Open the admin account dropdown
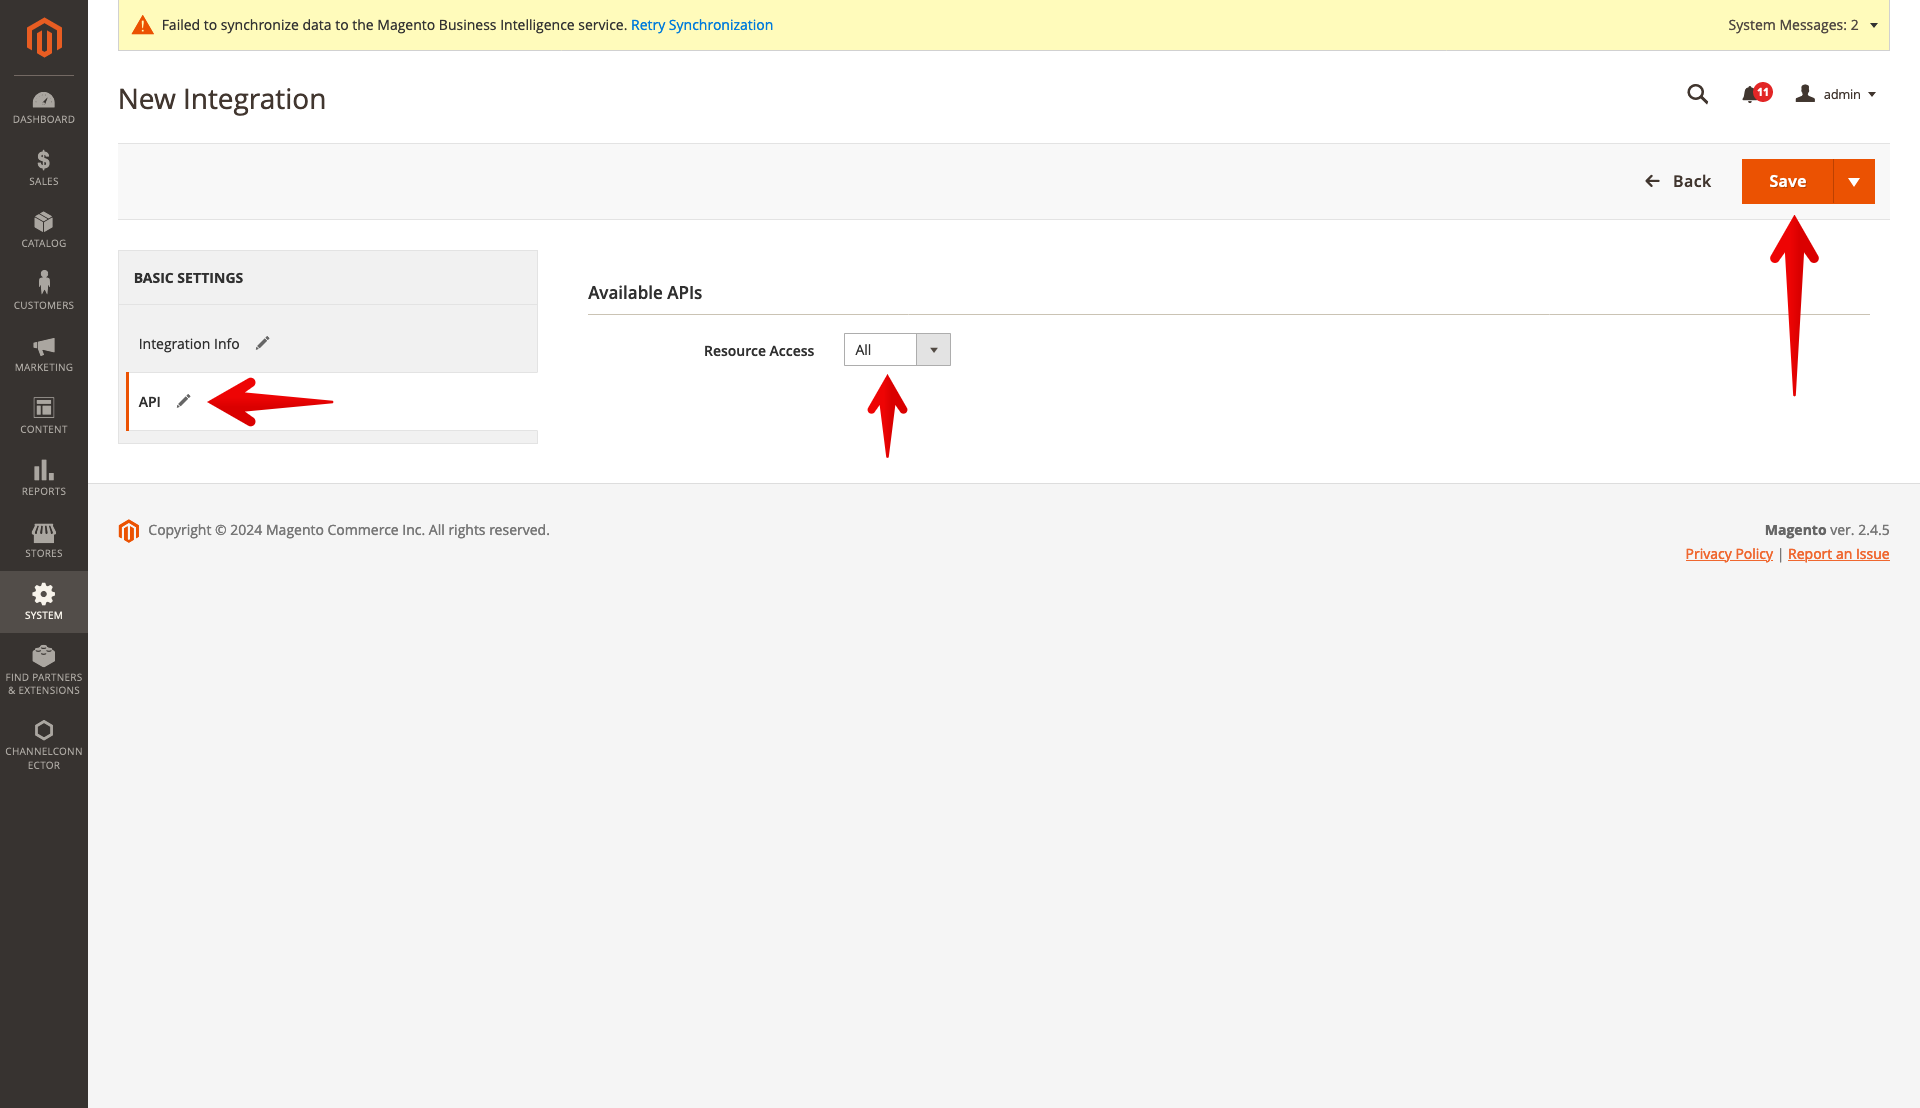1920x1108 pixels. click(x=1836, y=94)
